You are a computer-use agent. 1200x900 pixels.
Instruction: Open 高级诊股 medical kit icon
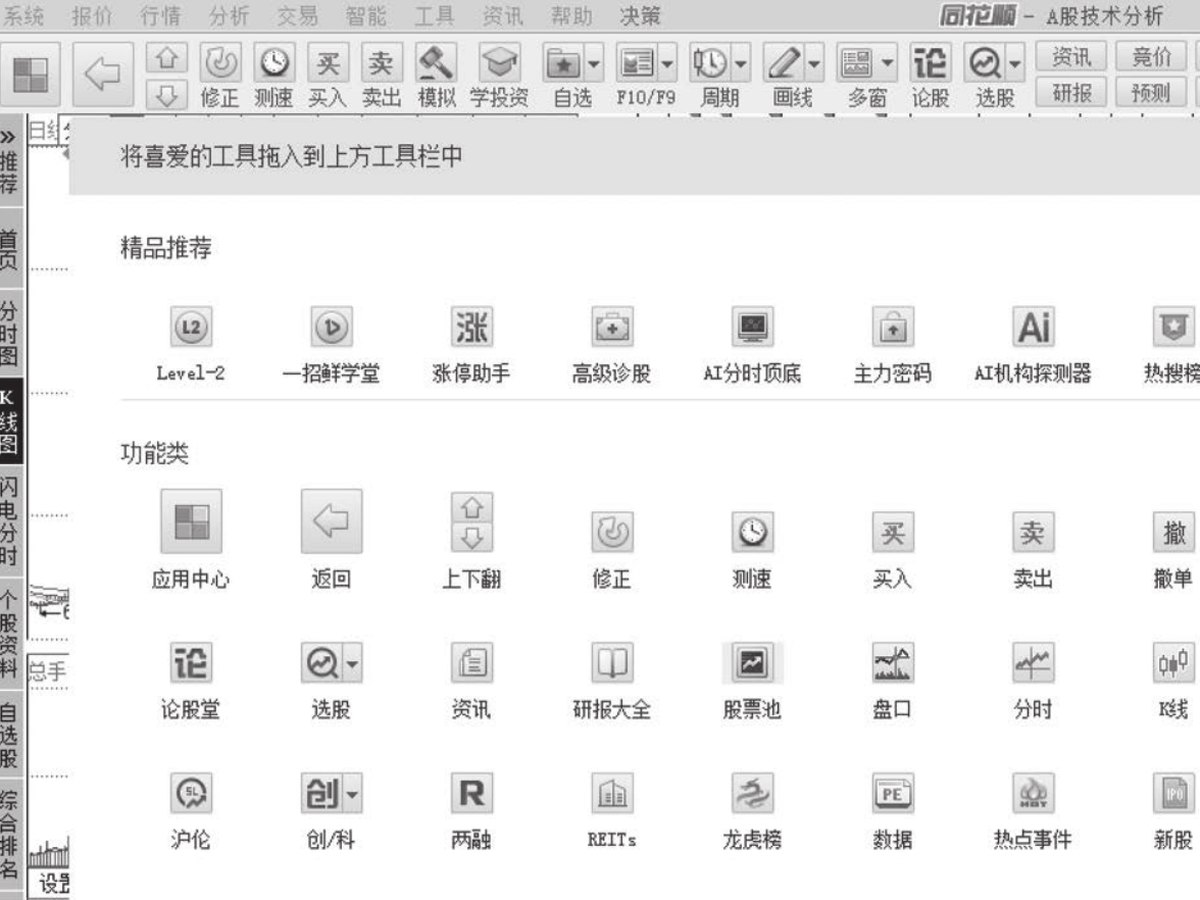tap(611, 327)
